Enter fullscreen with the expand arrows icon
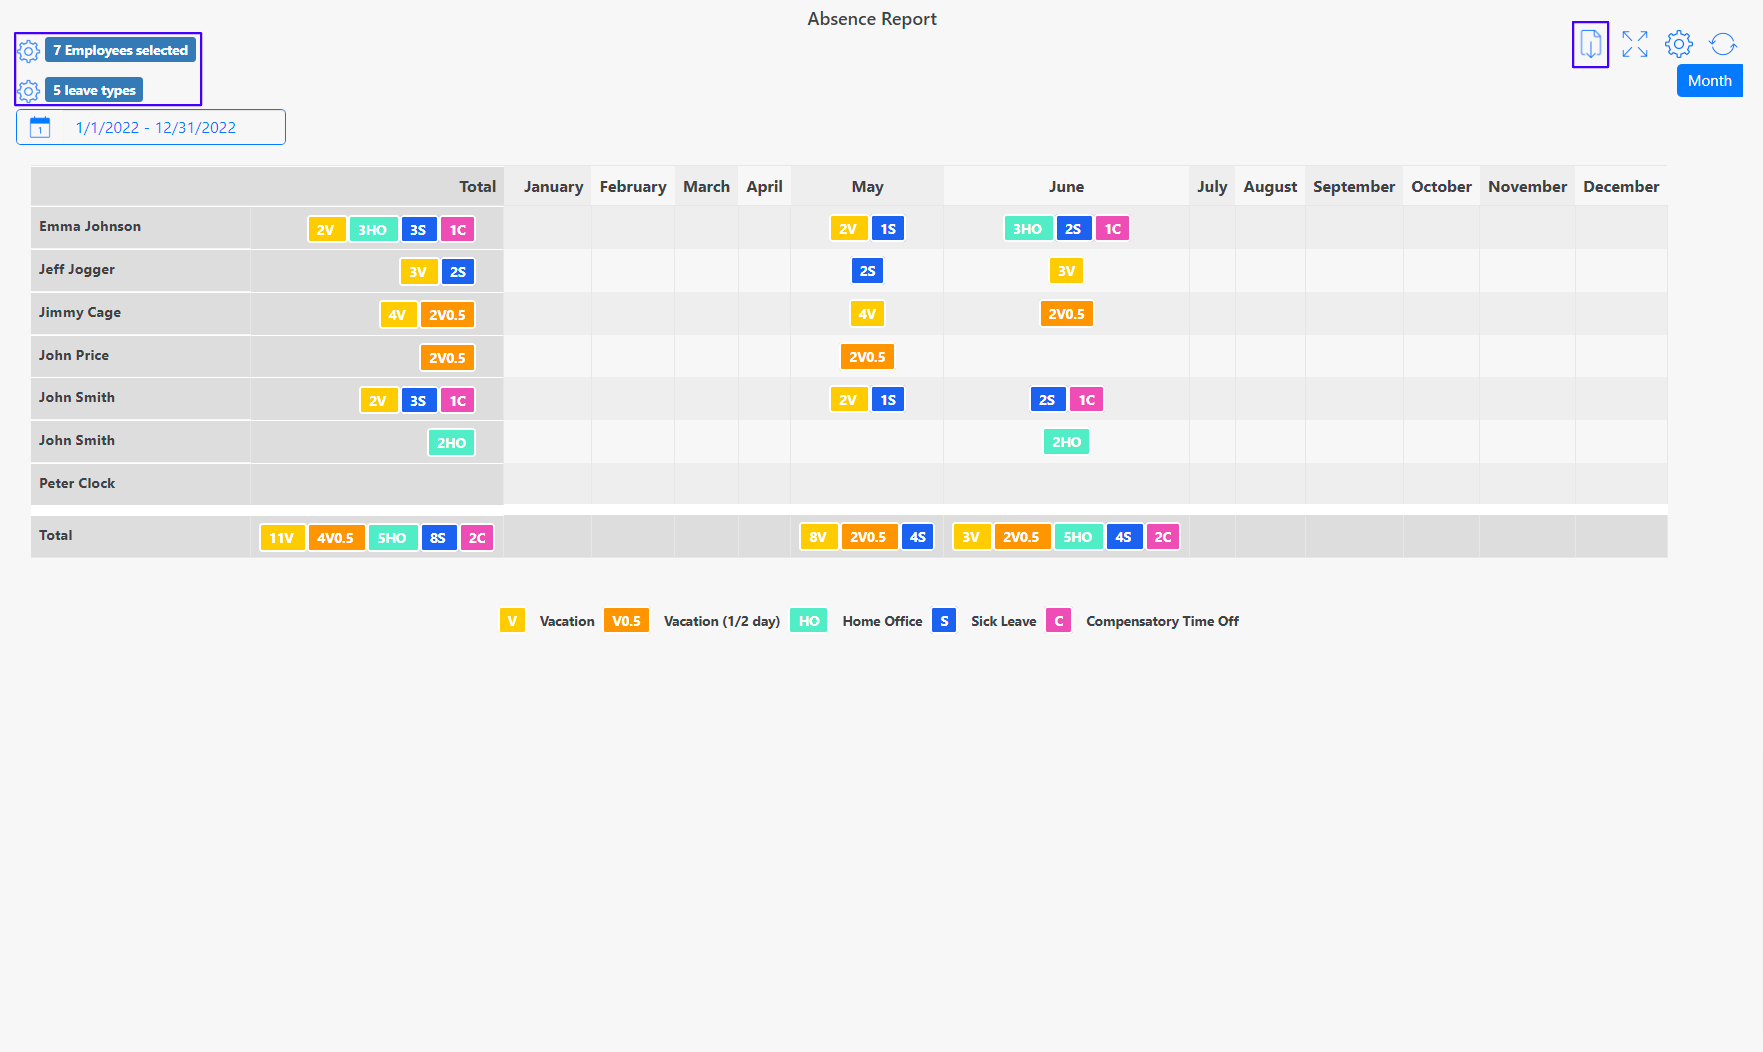Viewport: 1763px width, 1052px height. (1635, 44)
